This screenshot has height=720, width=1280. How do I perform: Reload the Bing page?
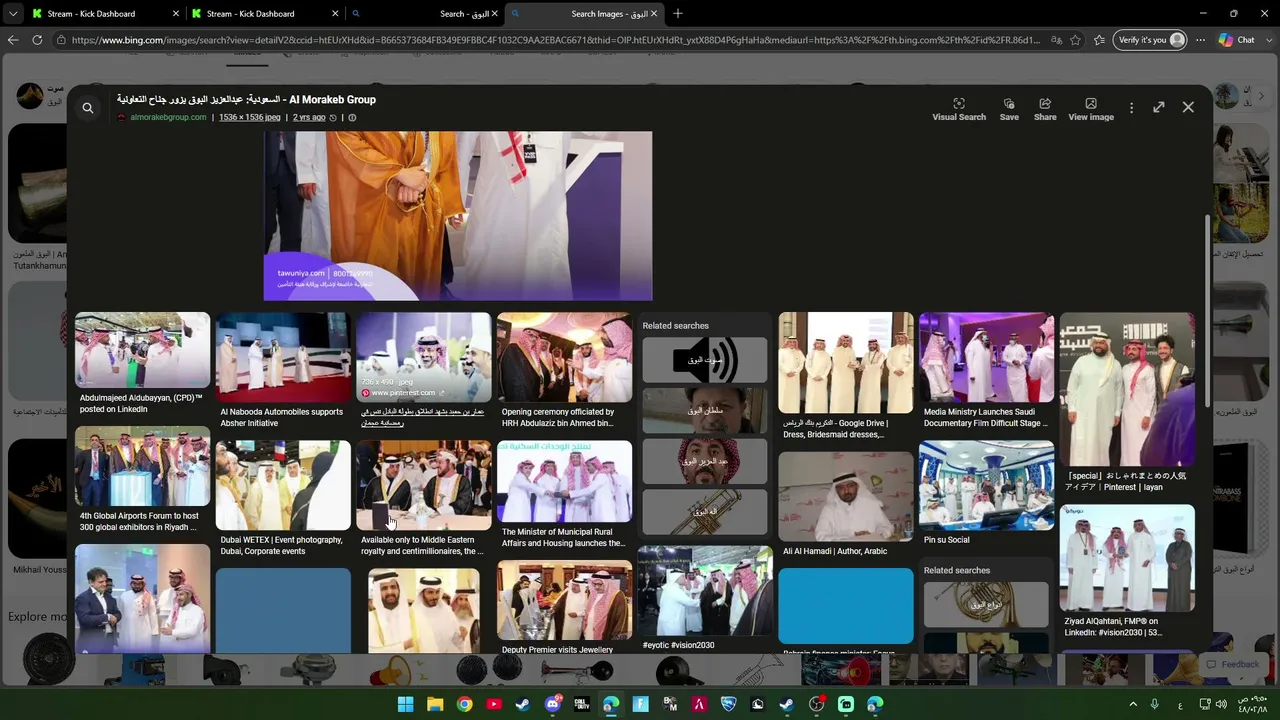(37, 40)
